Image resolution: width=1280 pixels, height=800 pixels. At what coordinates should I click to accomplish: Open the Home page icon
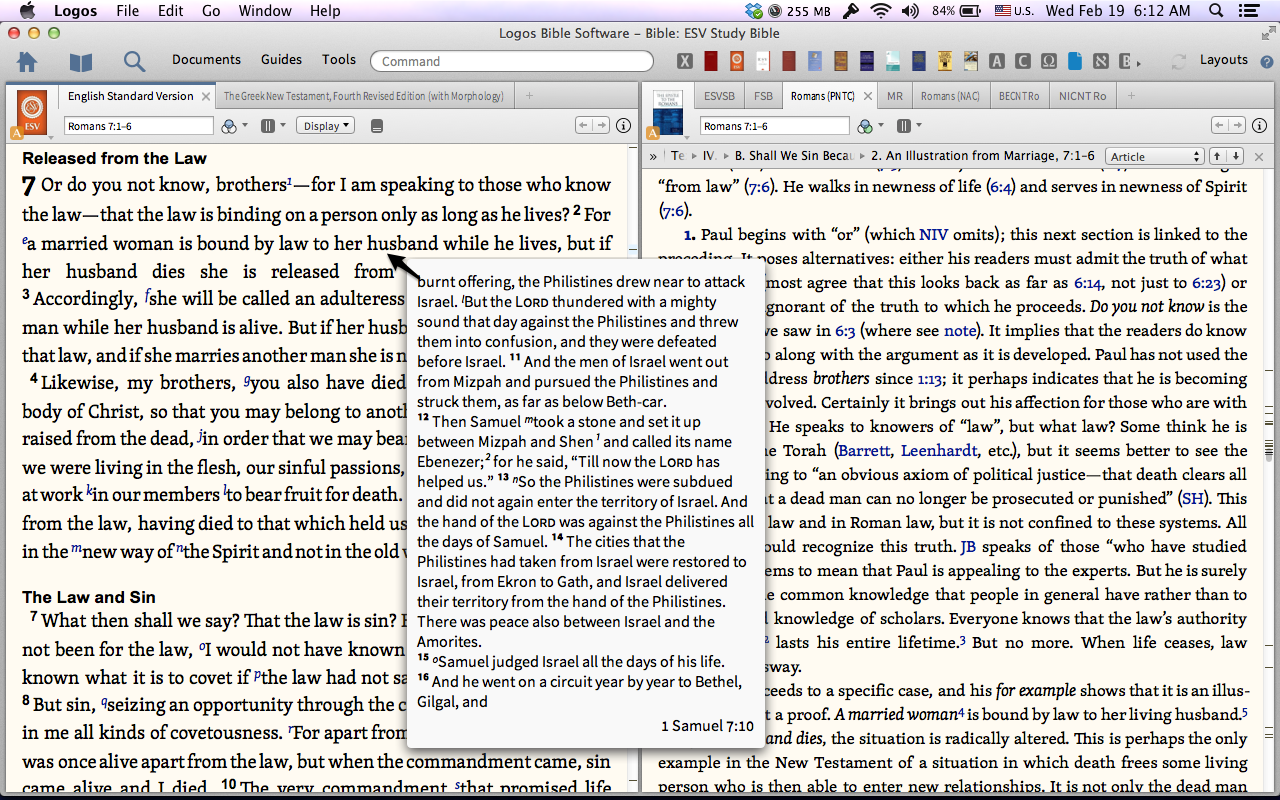click(27, 61)
